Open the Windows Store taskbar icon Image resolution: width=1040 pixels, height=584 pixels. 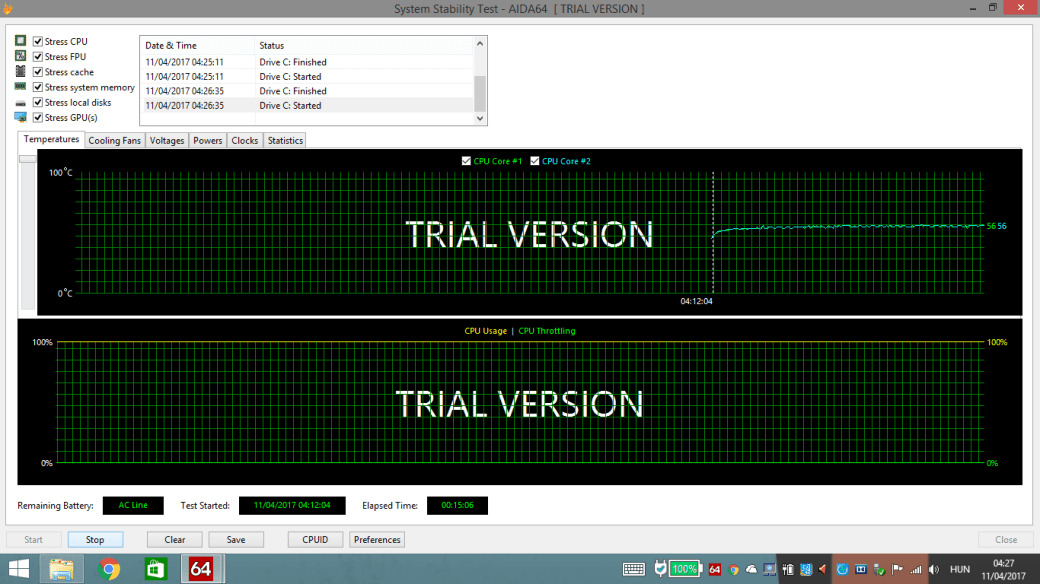[156, 569]
